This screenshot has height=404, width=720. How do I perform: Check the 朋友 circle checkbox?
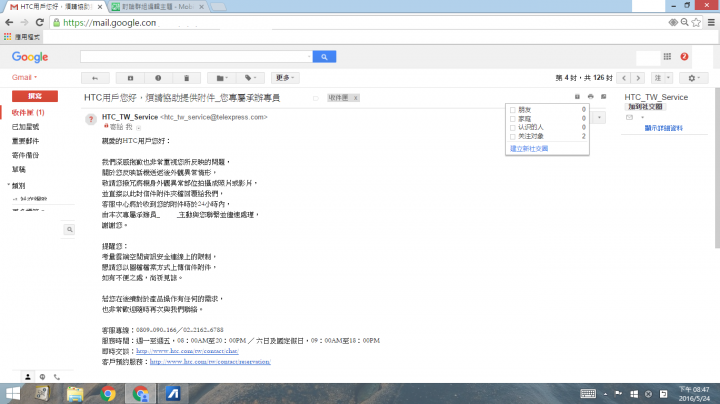(x=512, y=110)
